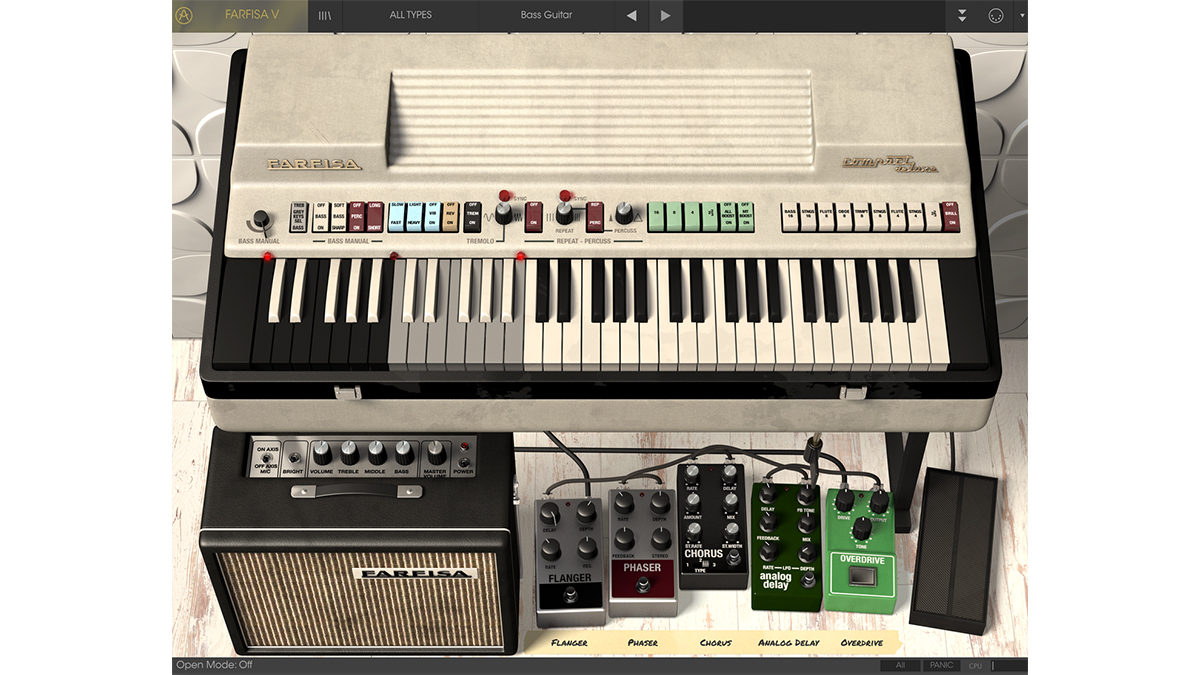This screenshot has height=675, width=1200.
Task: Open the Chorus pedal slot label
Action: 716,642
